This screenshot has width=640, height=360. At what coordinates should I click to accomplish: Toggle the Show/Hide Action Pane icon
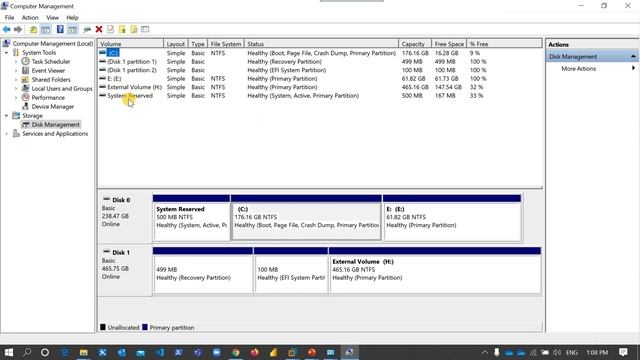pyautogui.click(x=72, y=29)
